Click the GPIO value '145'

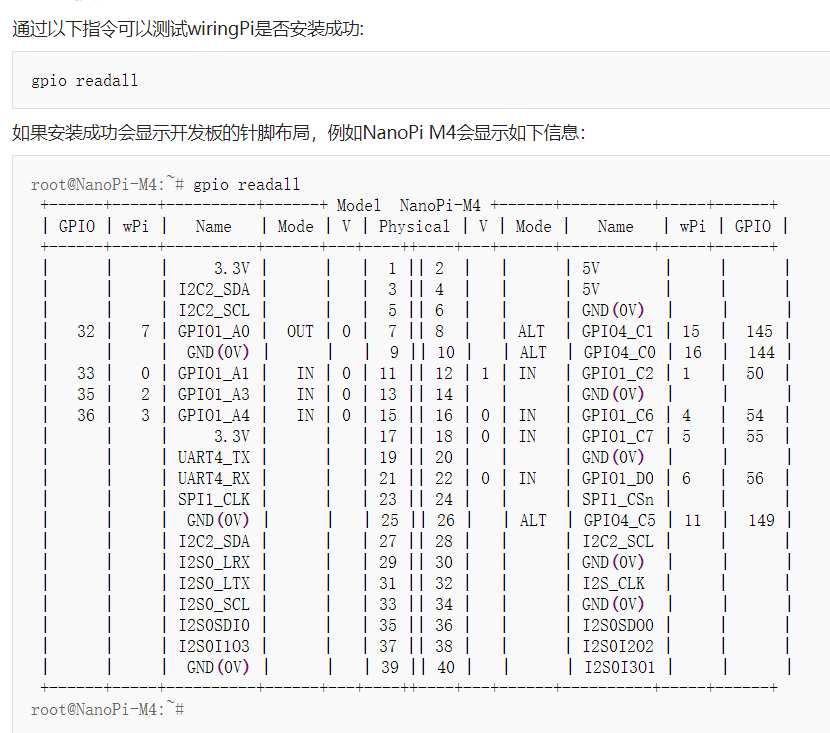point(760,331)
